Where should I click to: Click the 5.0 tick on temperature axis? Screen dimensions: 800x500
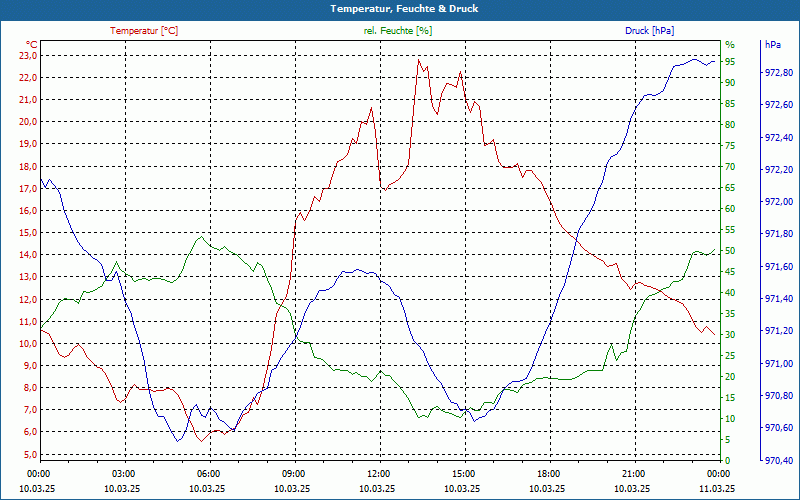click(x=29, y=454)
